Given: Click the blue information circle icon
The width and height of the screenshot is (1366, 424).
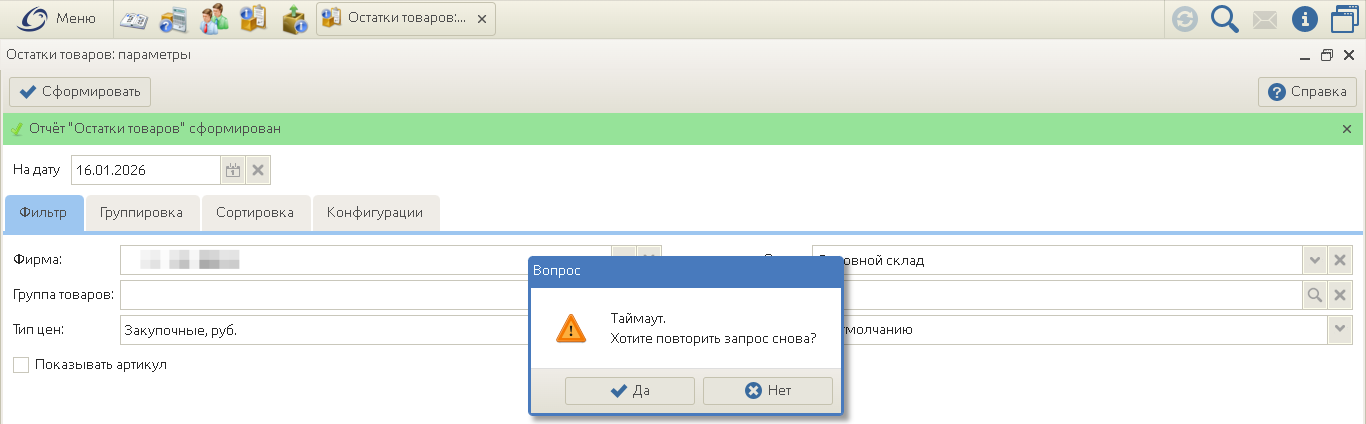Looking at the screenshot, I should 1305,19.
